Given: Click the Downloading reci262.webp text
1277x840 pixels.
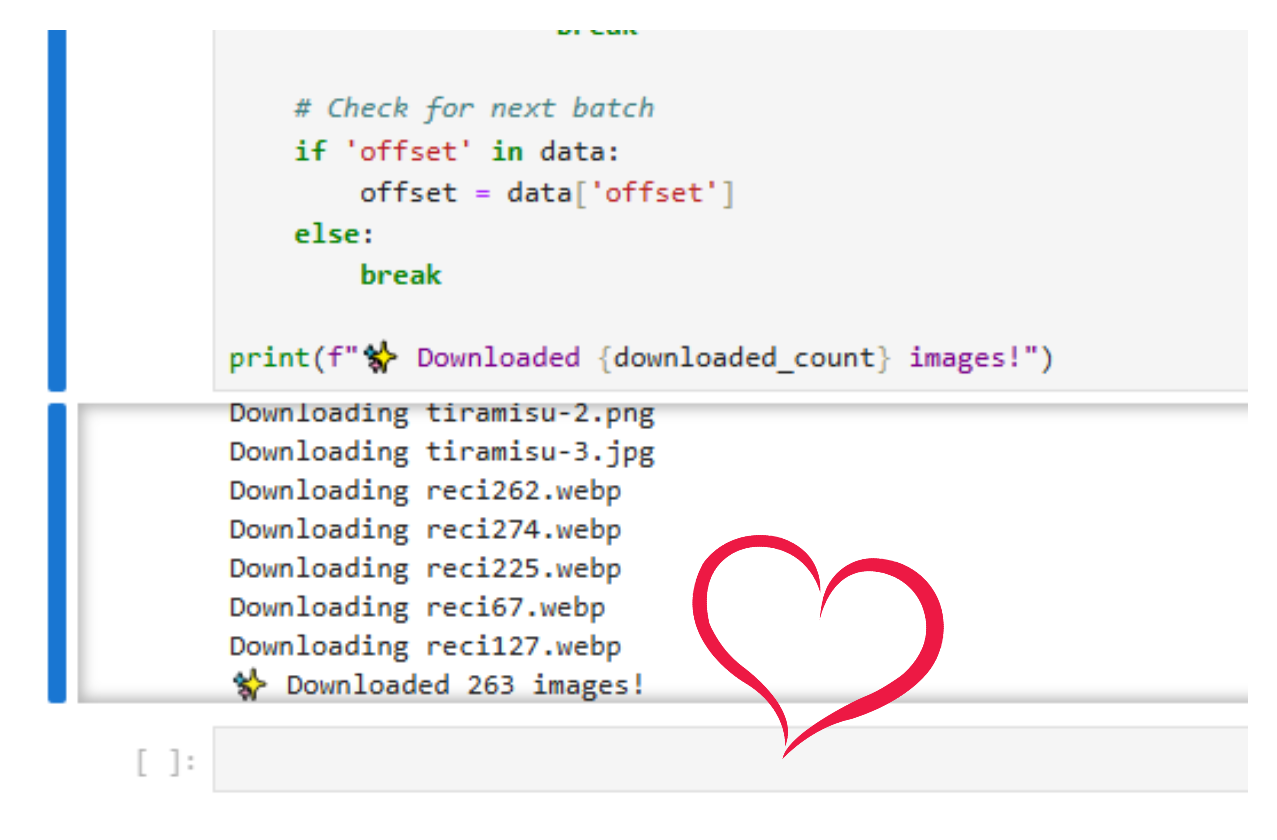Looking at the screenshot, I should coord(424,490).
